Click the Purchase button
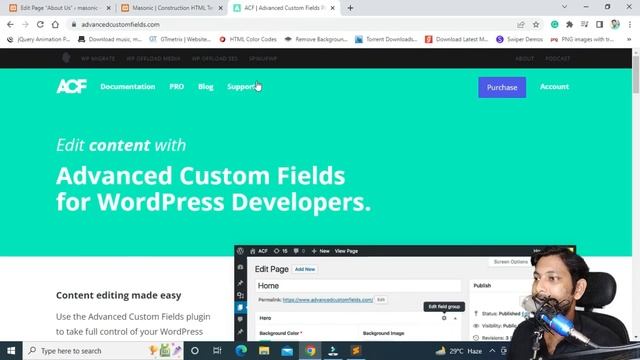Screen dimensions: 640x360 click(x=502, y=87)
